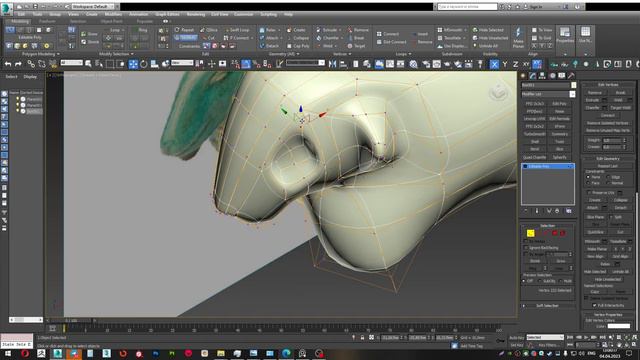The image size is (640, 360).
Task: Click the Symmetry modifier button
Action: pyautogui.click(x=560, y=134)
